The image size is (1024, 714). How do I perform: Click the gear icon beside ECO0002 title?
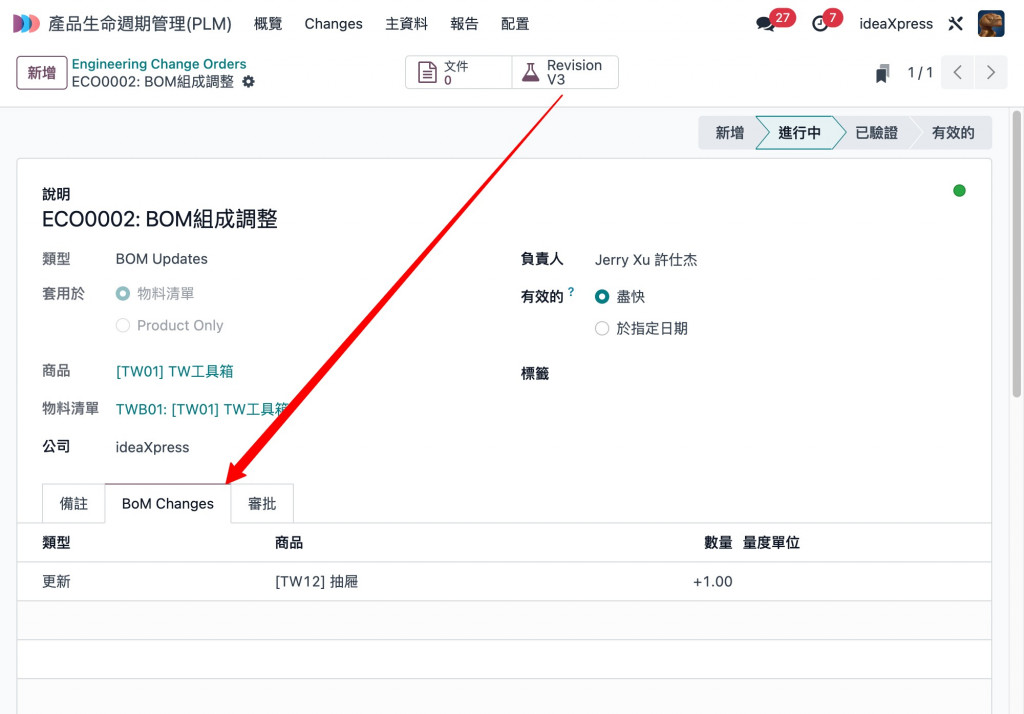click(x=248, y=82)
